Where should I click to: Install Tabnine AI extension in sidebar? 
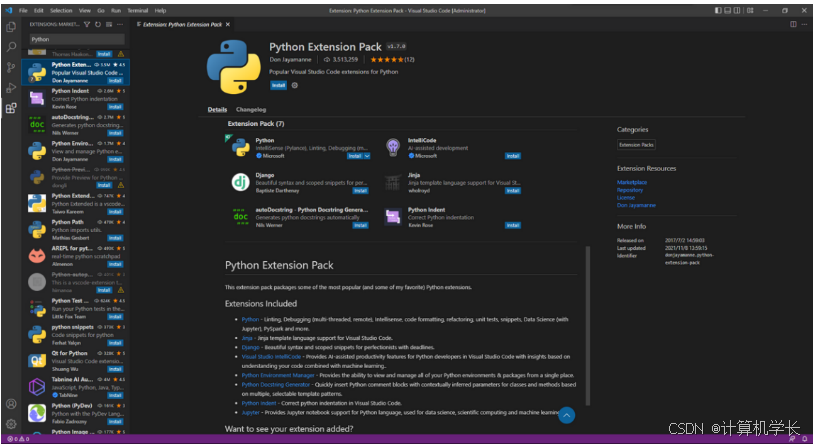click(x=115, y=395)
